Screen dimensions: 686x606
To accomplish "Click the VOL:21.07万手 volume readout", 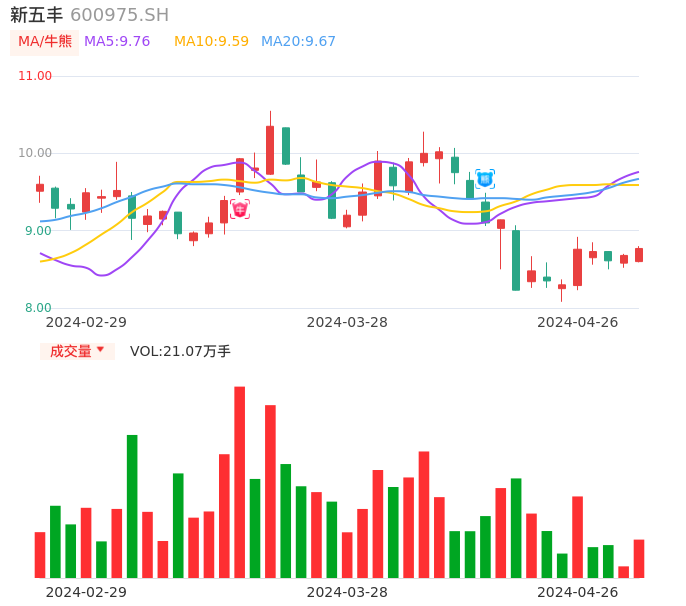I will coord(180,351).
